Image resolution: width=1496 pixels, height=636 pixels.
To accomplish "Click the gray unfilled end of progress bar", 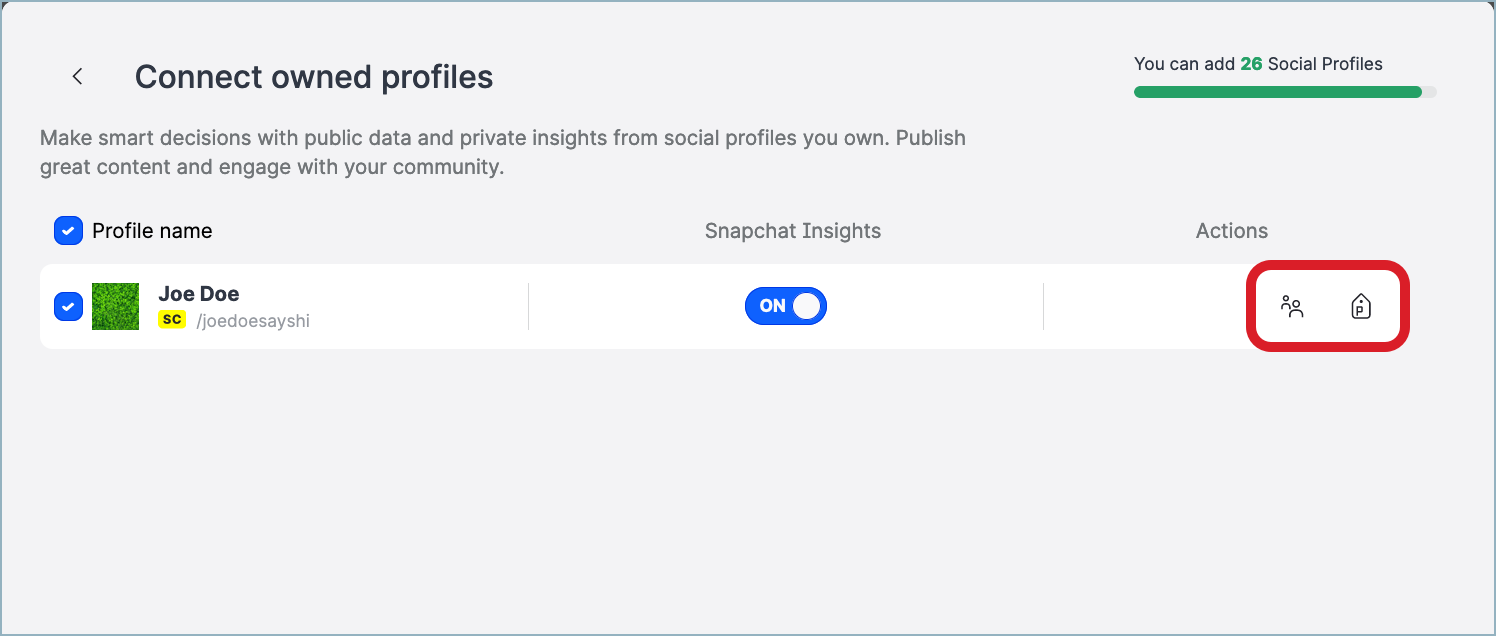I will pos(1430,92).
